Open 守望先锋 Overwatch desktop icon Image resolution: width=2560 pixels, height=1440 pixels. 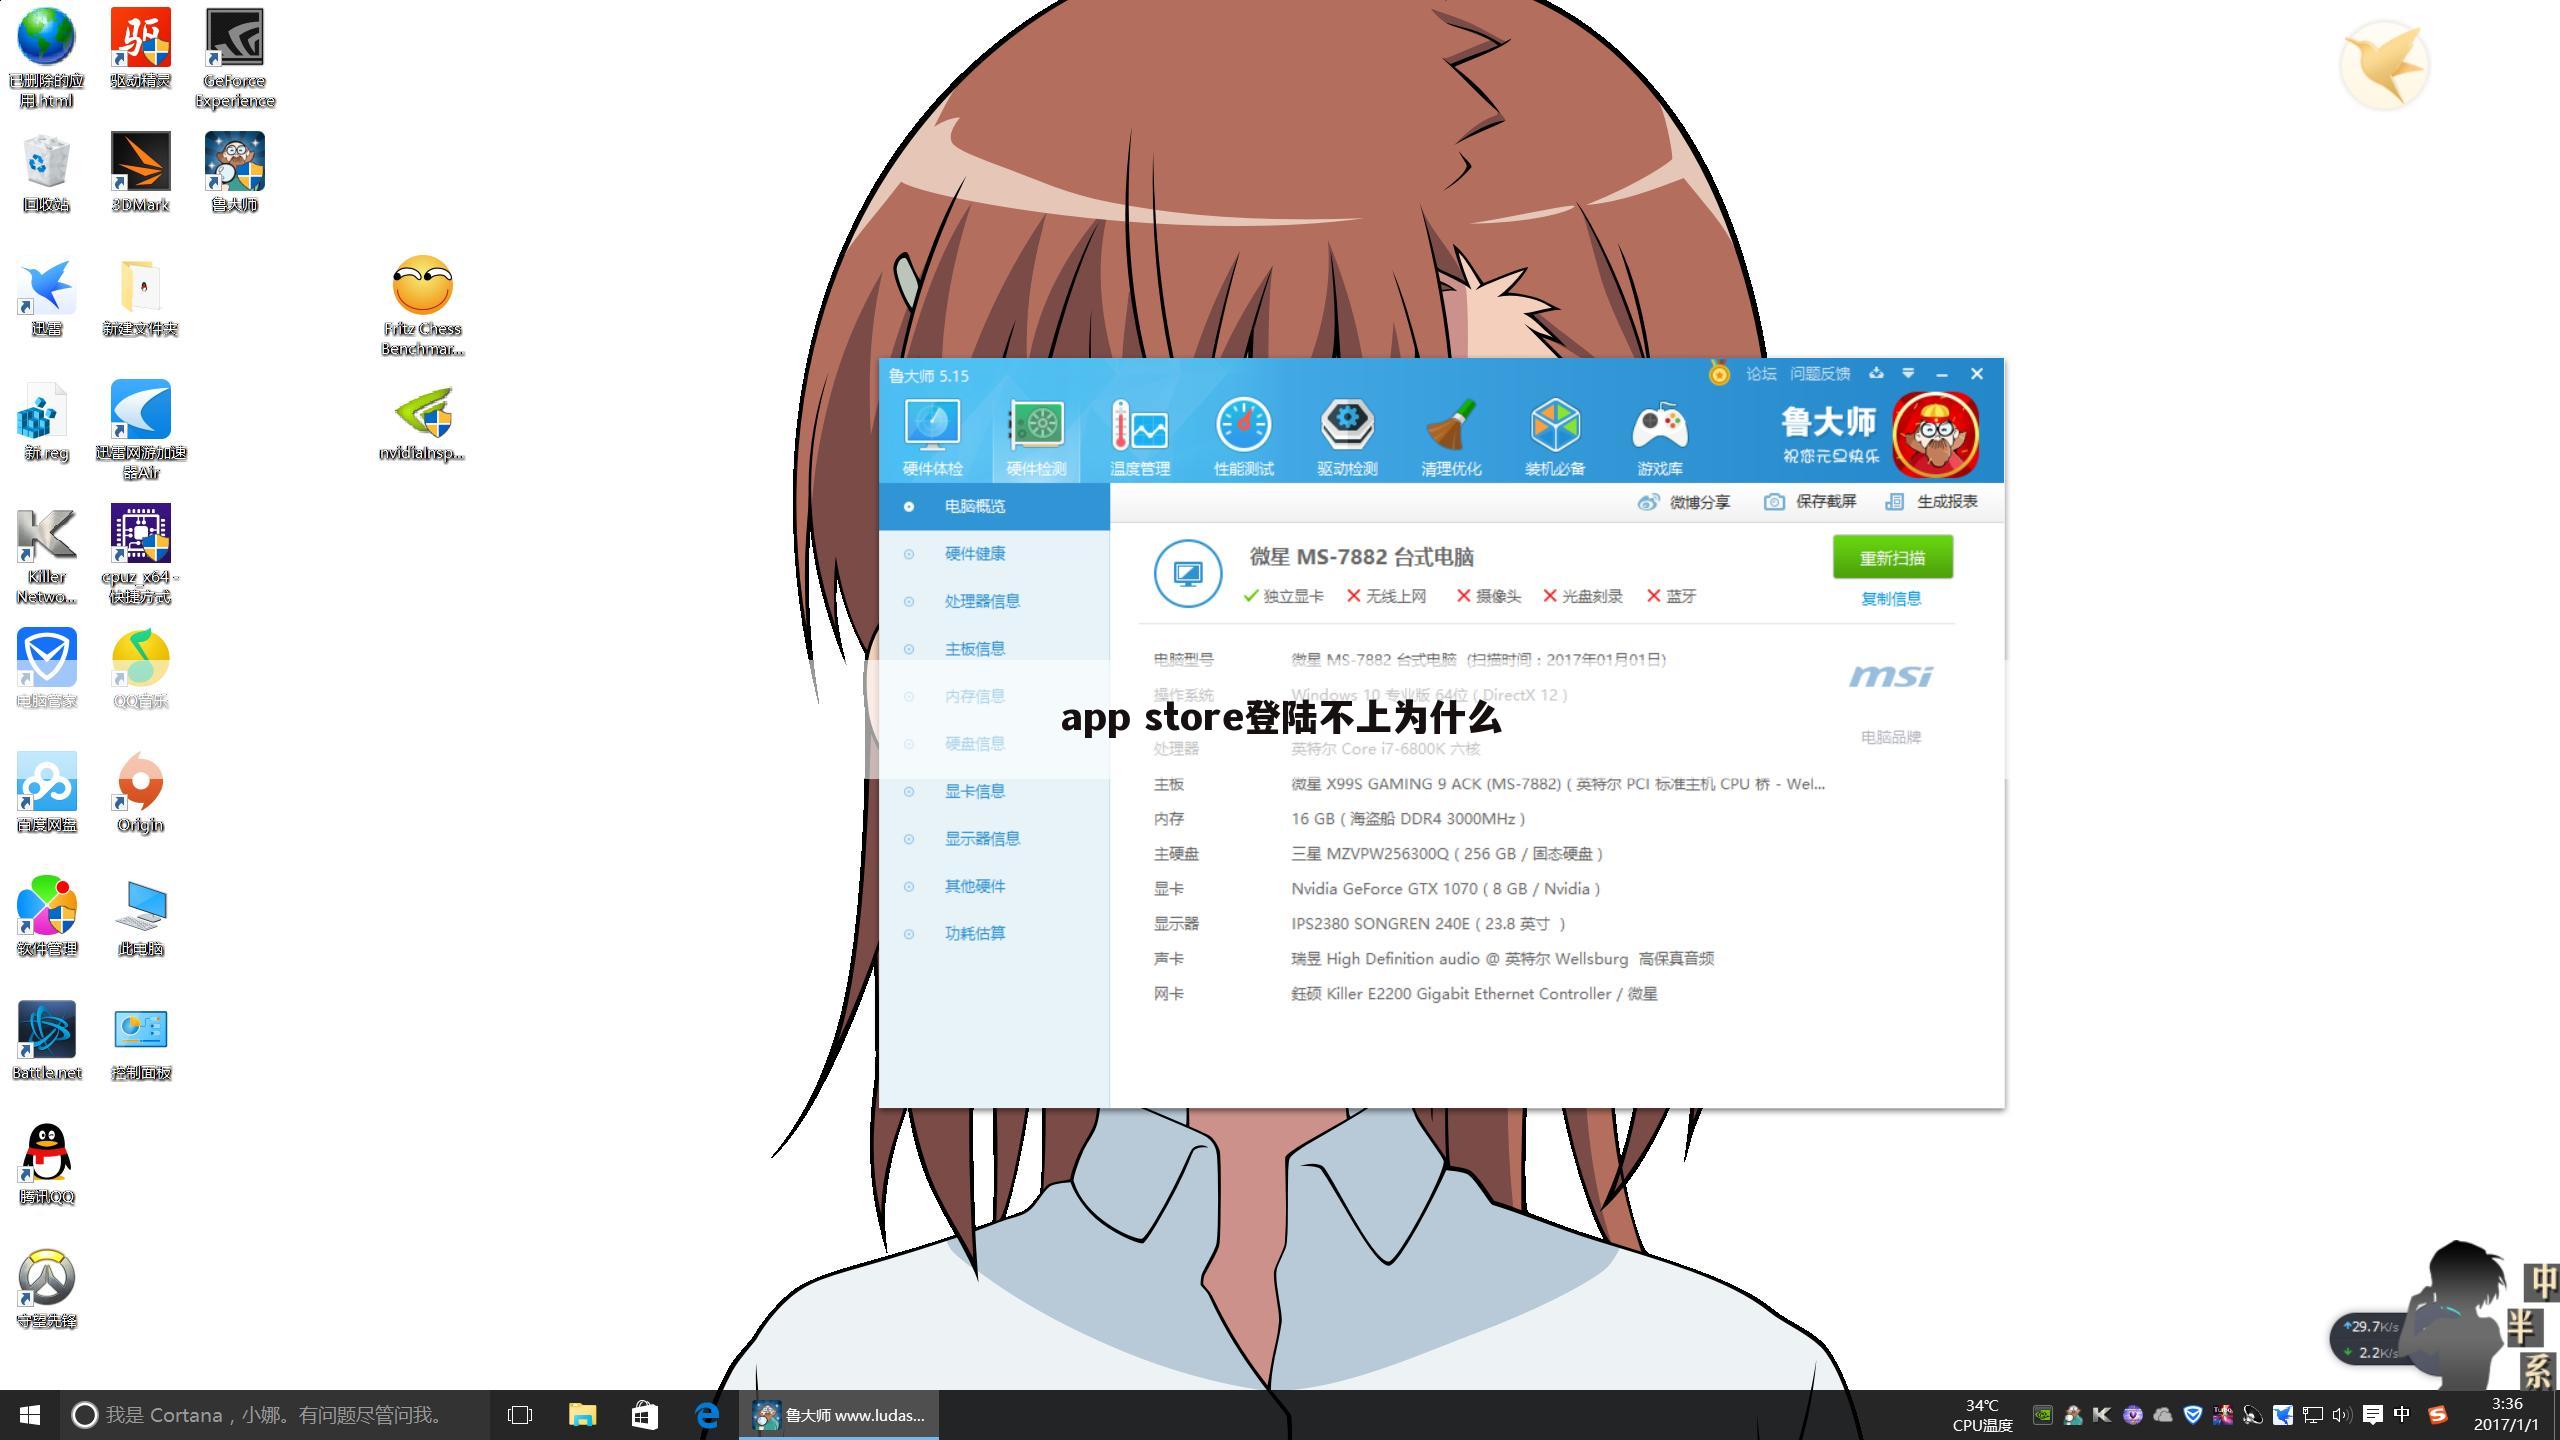tap(46, 1288)
